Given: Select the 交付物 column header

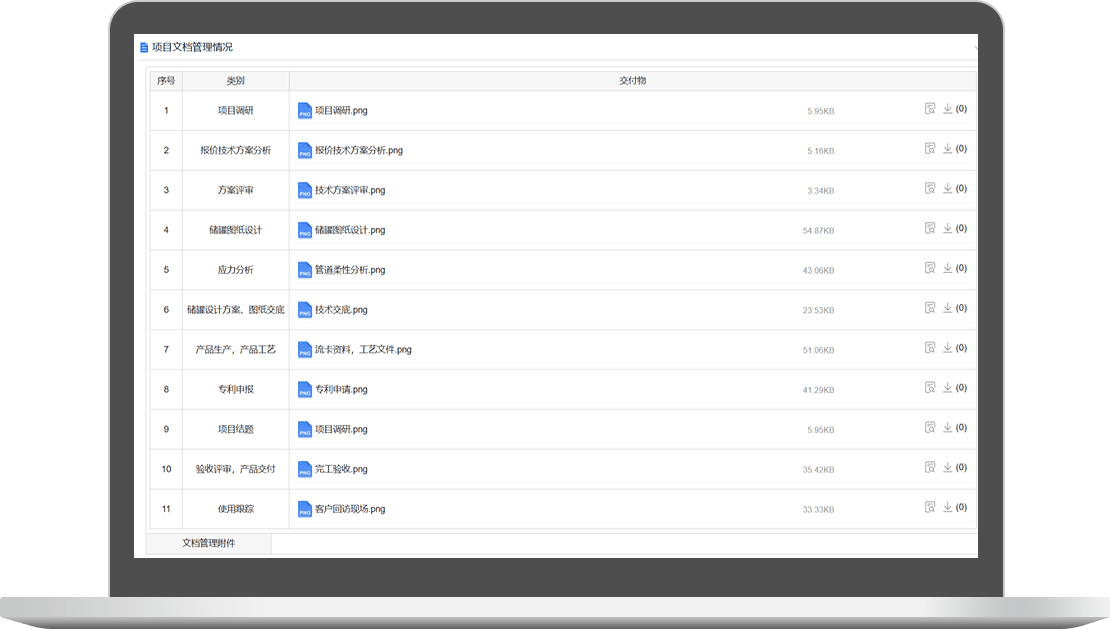Looking at the screenshot, I should (x=632, y=81).
